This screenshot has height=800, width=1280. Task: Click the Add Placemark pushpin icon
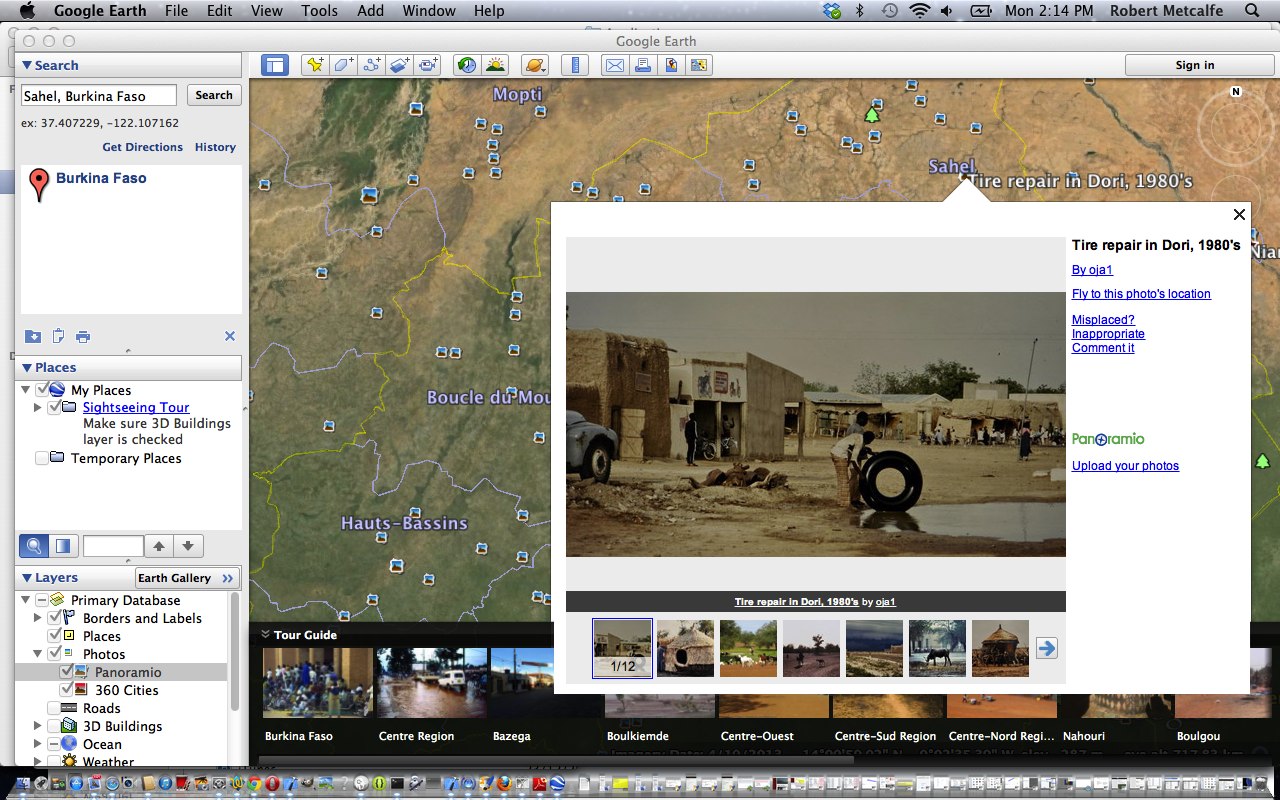tap(315, 65)
